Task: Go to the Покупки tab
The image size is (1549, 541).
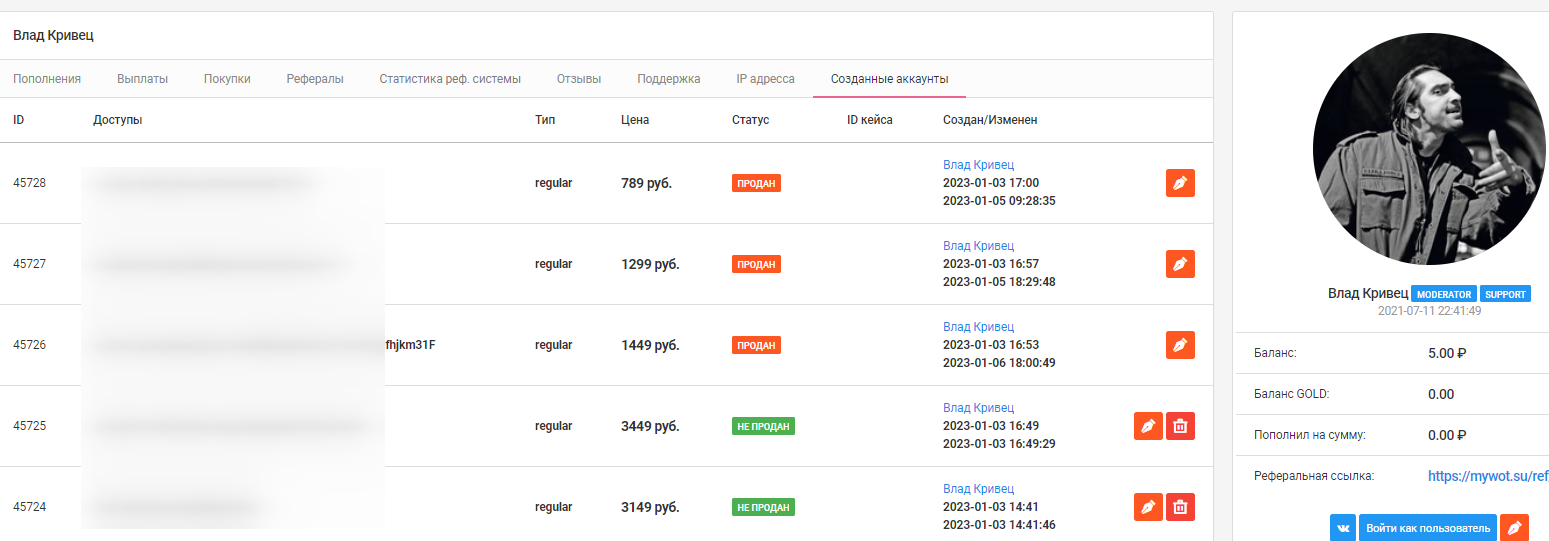Action: (227, 79)
